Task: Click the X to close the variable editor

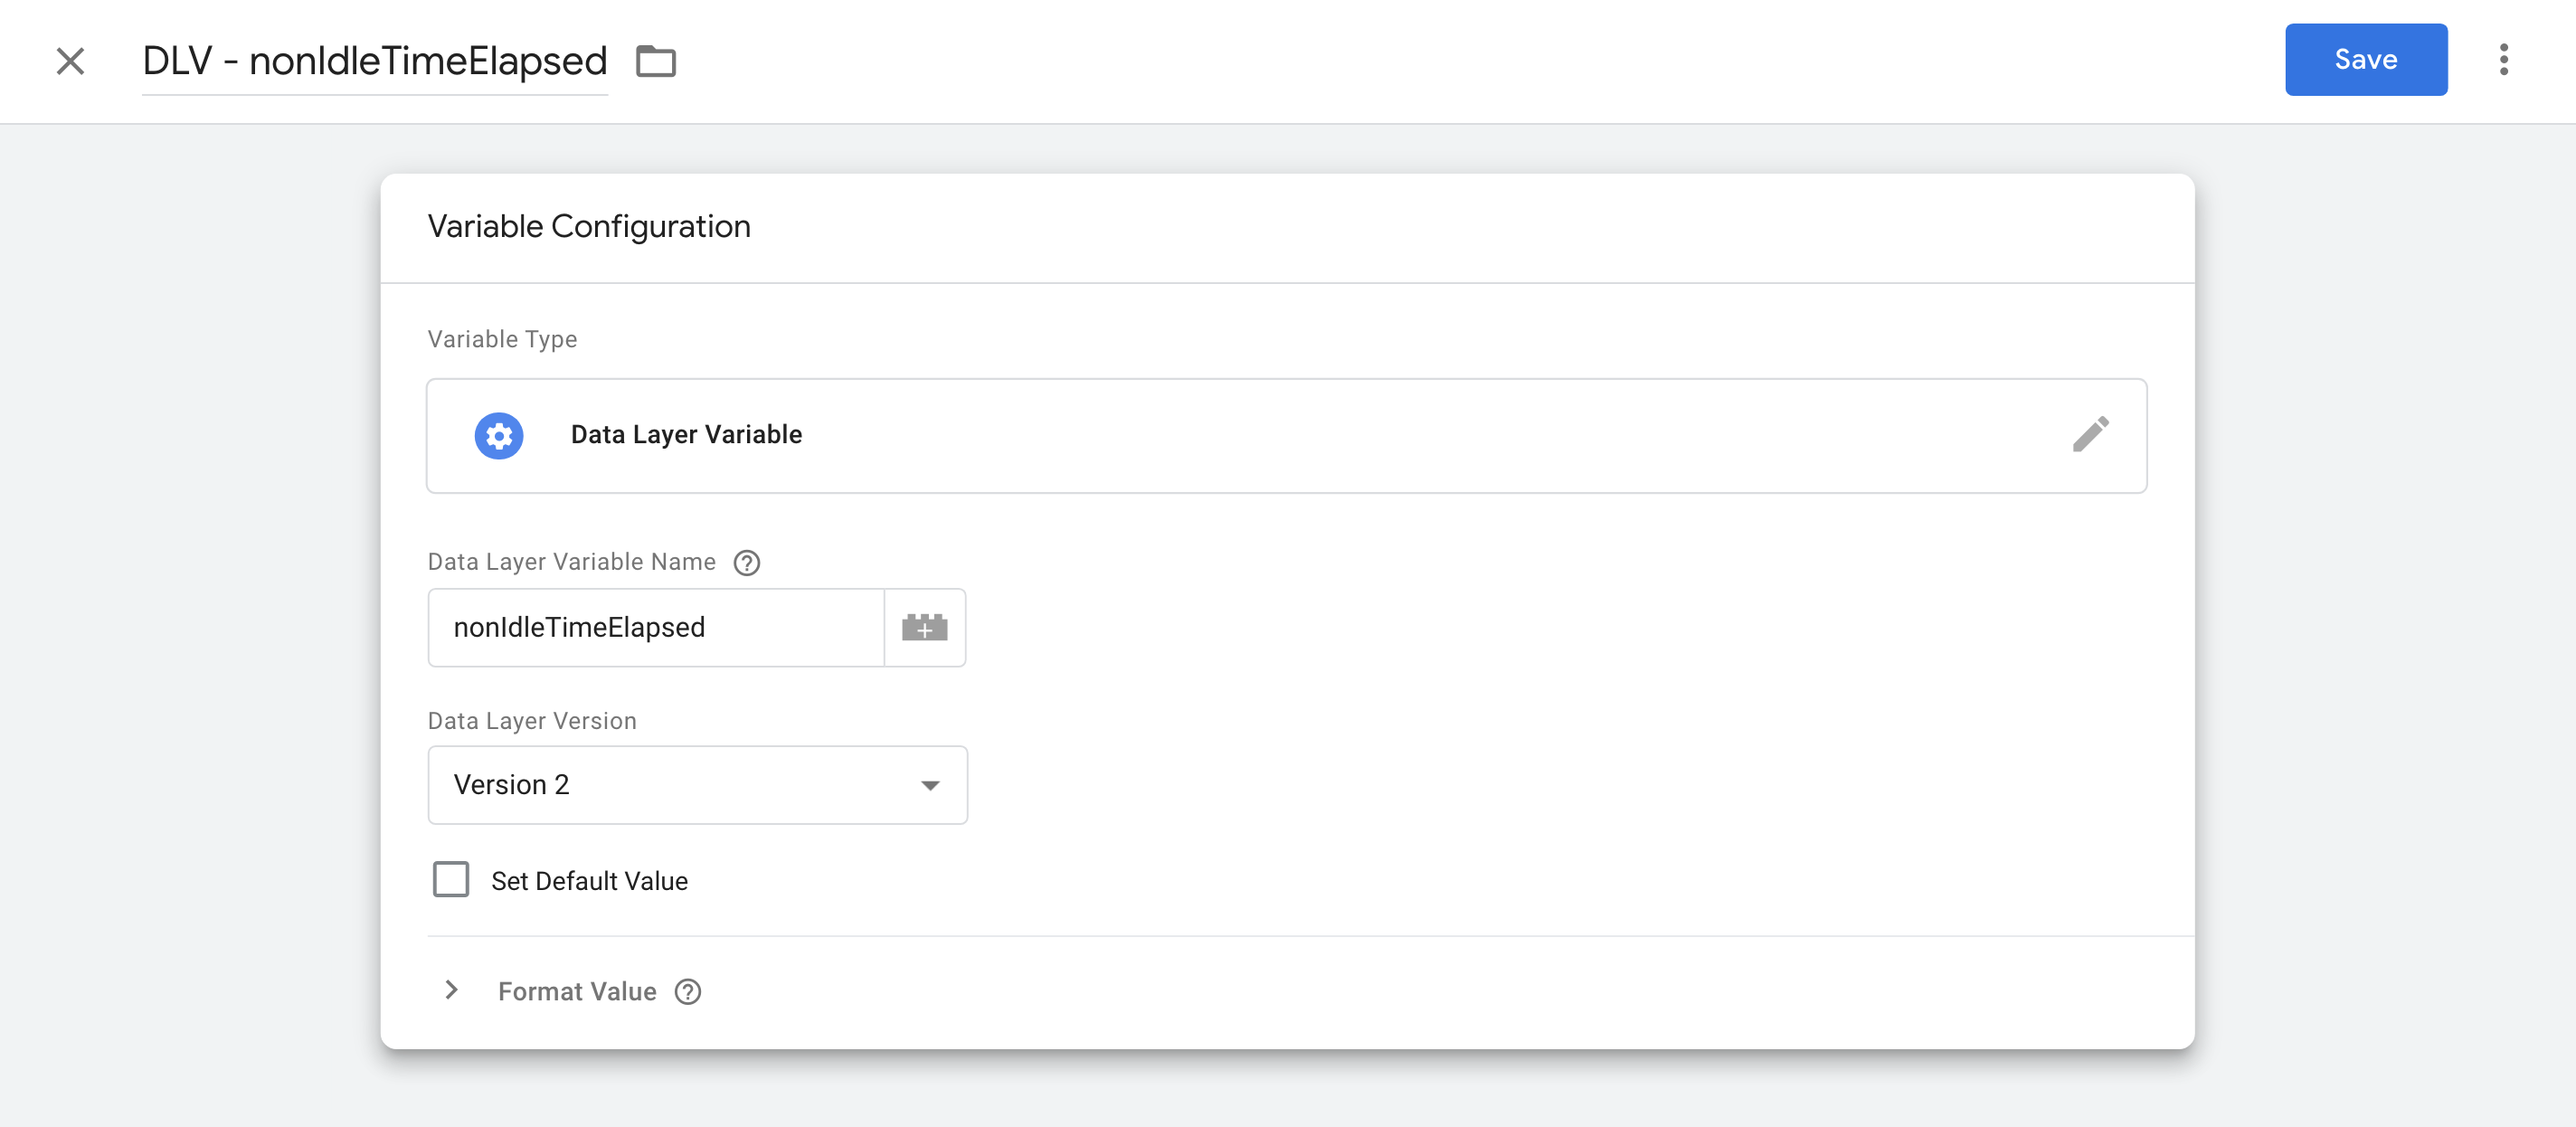Action: coord(70,61)
